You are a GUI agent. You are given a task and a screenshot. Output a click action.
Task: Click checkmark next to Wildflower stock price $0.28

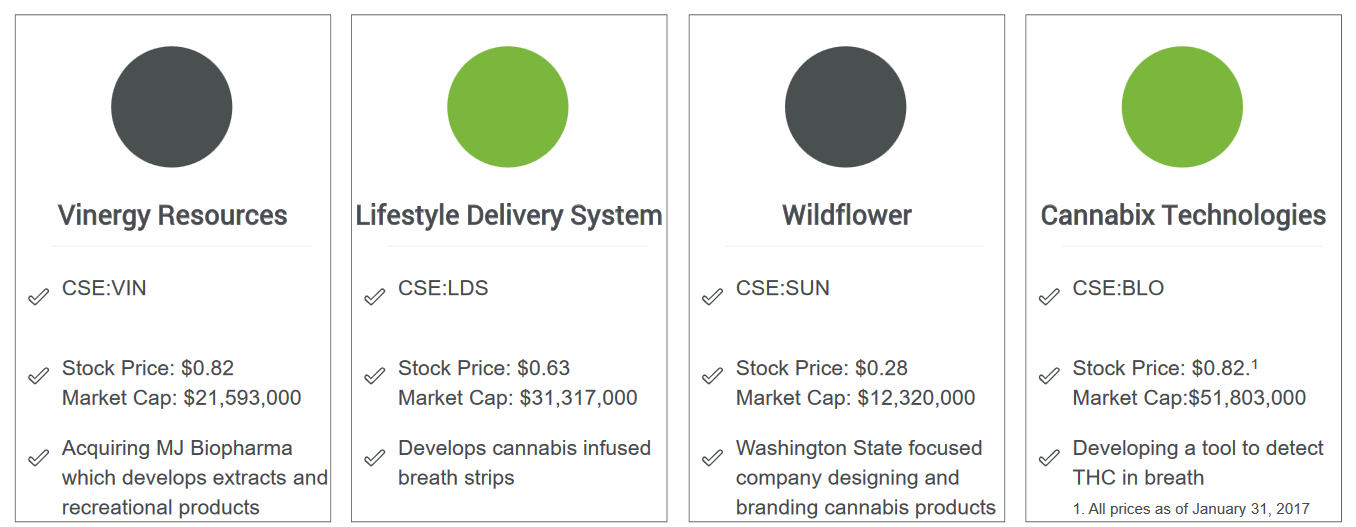712,376
